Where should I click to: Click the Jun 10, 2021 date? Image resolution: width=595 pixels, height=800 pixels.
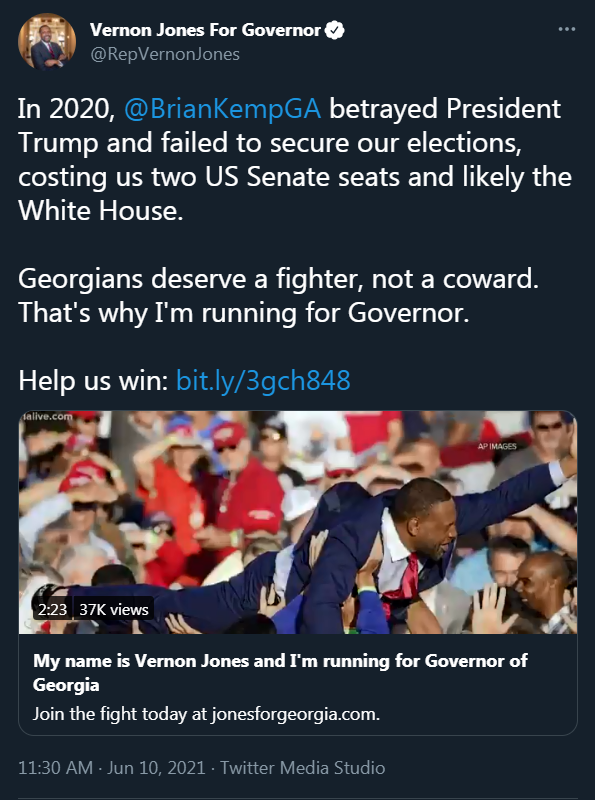pos(156,767)
